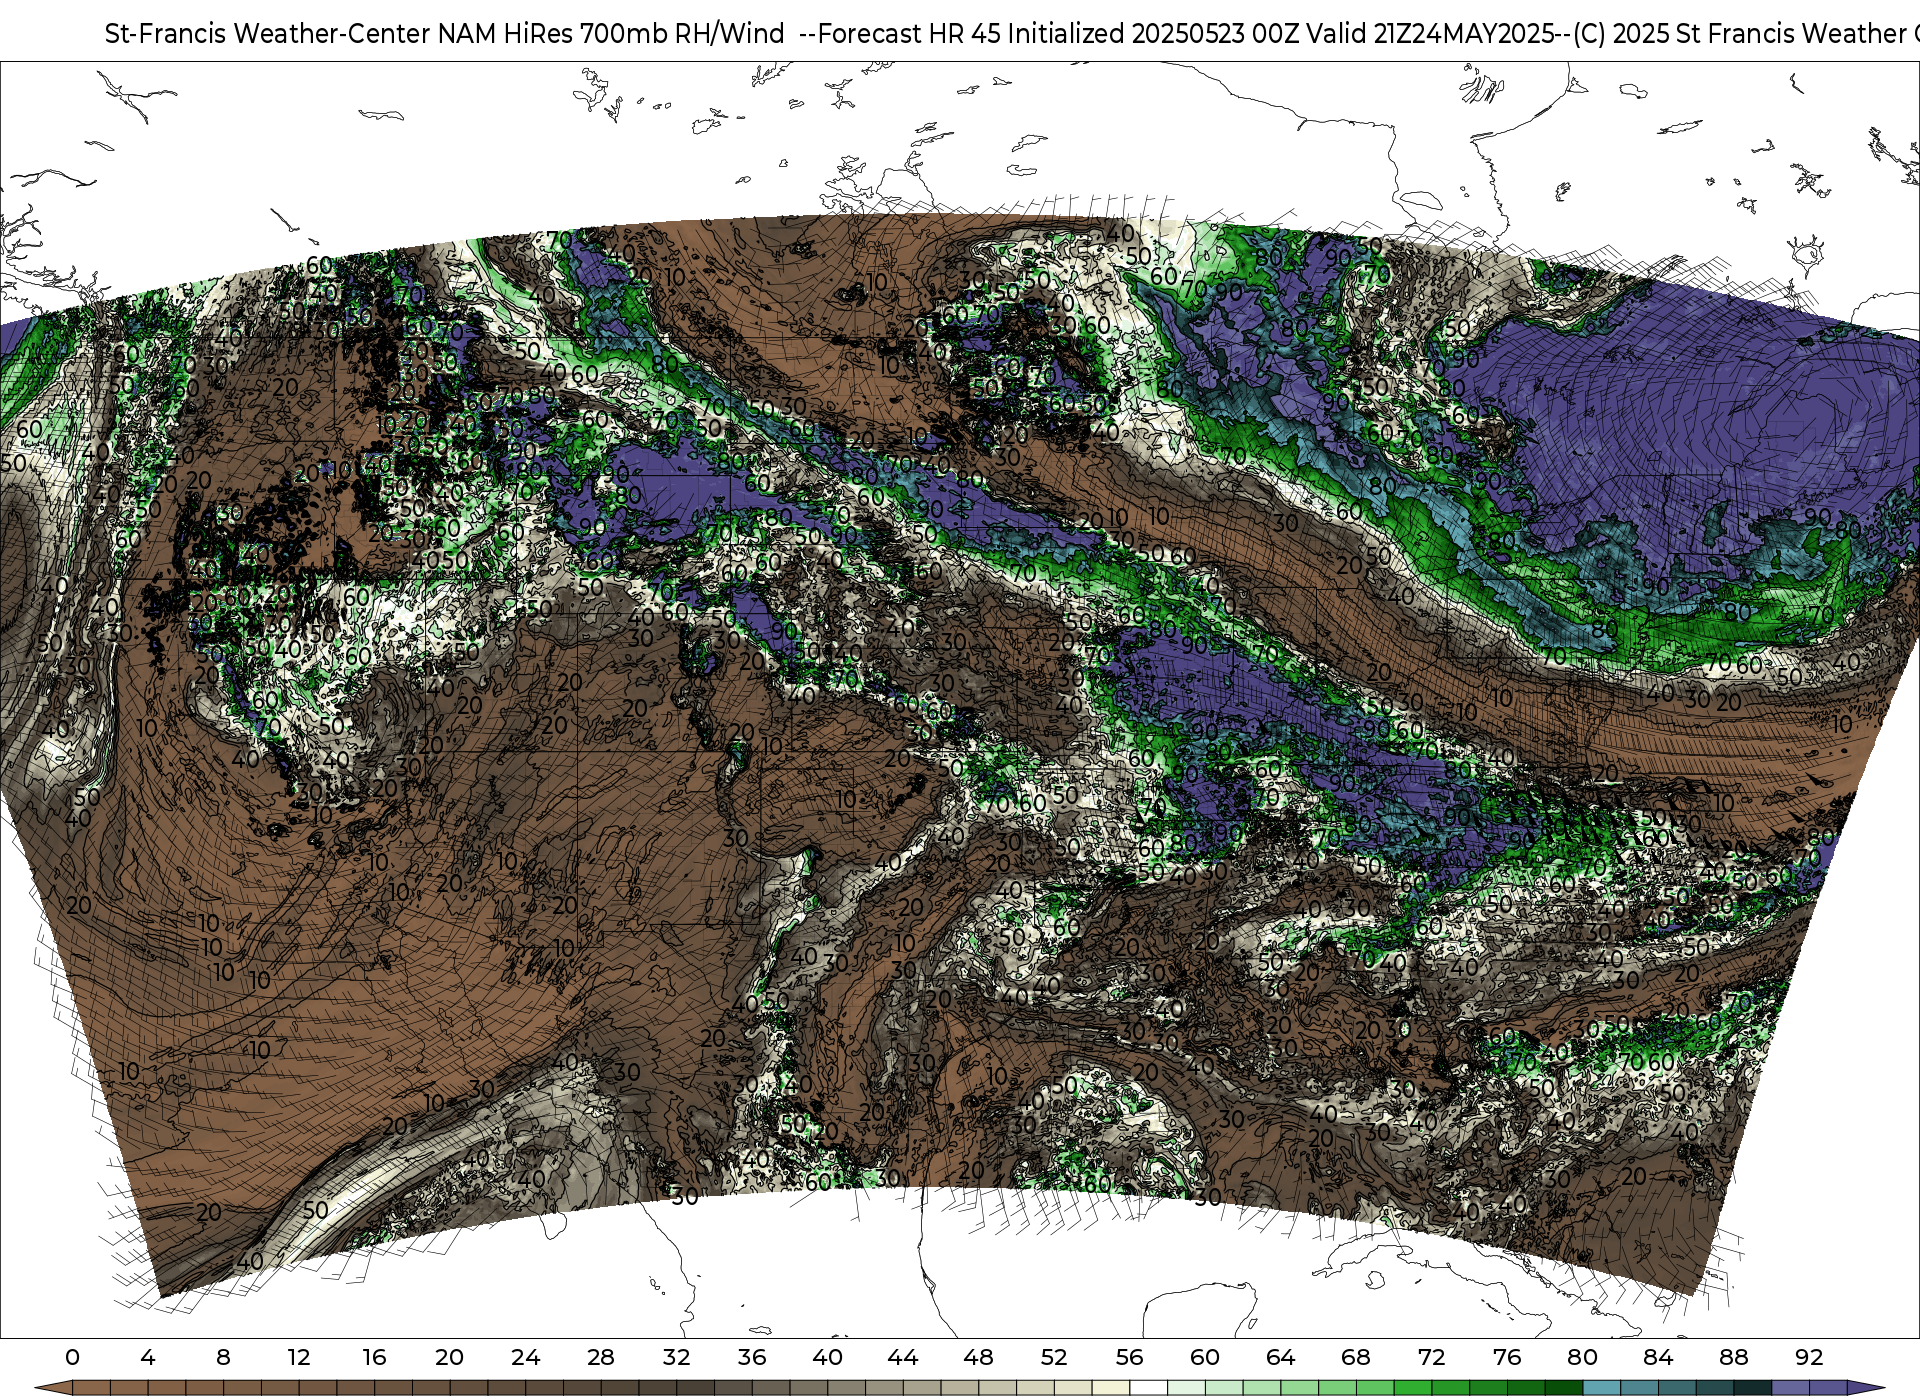Click the colorbar label 32
The image size is (1920, 1400).
pos(676,1357)
